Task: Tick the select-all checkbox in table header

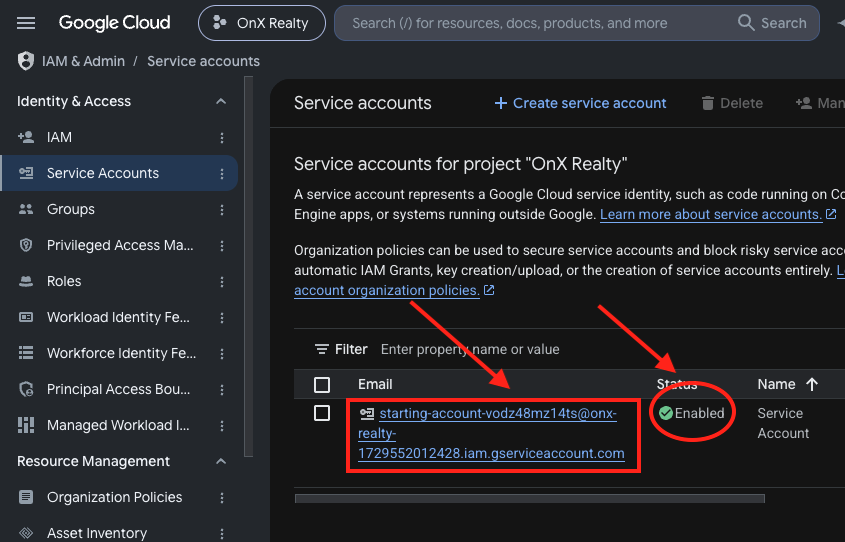Action: [x=322, y=385]
